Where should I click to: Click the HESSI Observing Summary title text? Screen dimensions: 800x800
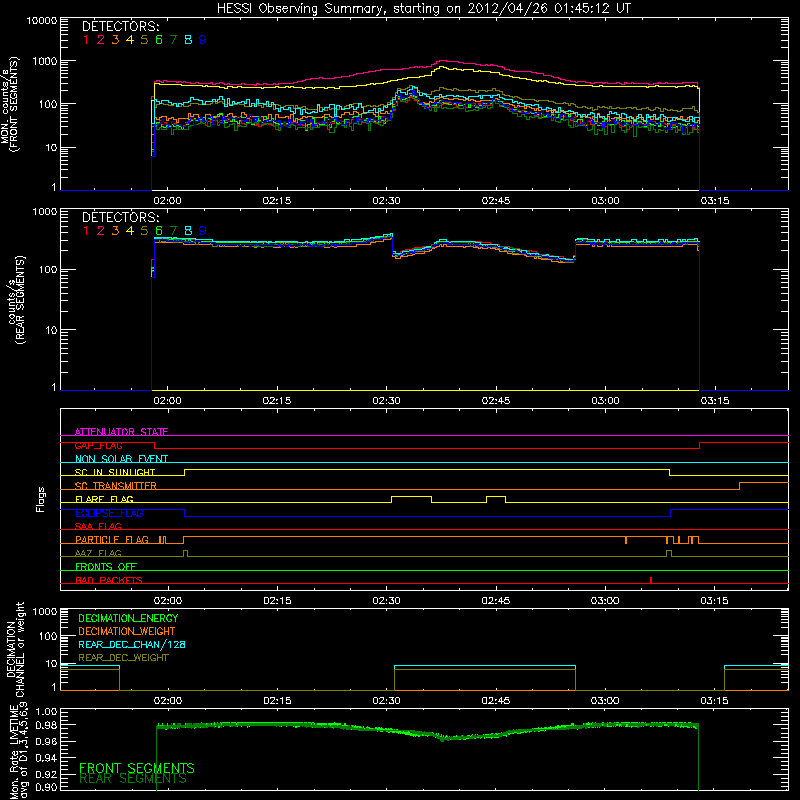[x=423, y=9]
